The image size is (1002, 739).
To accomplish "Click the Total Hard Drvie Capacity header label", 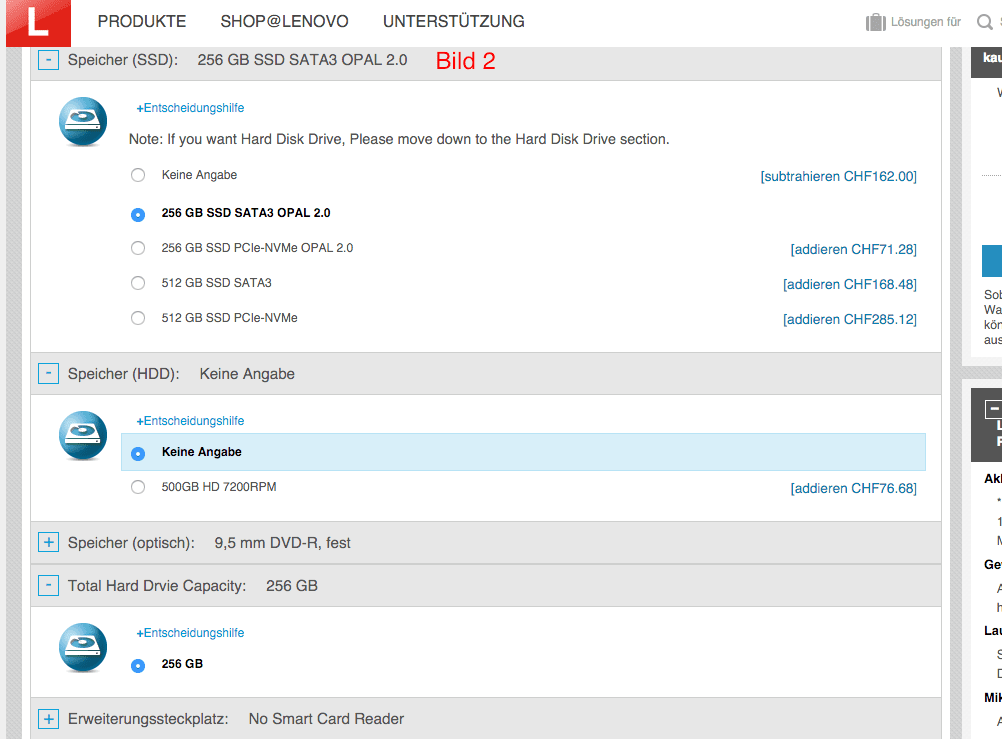I will pyautogui.click(x=157, y=586).
